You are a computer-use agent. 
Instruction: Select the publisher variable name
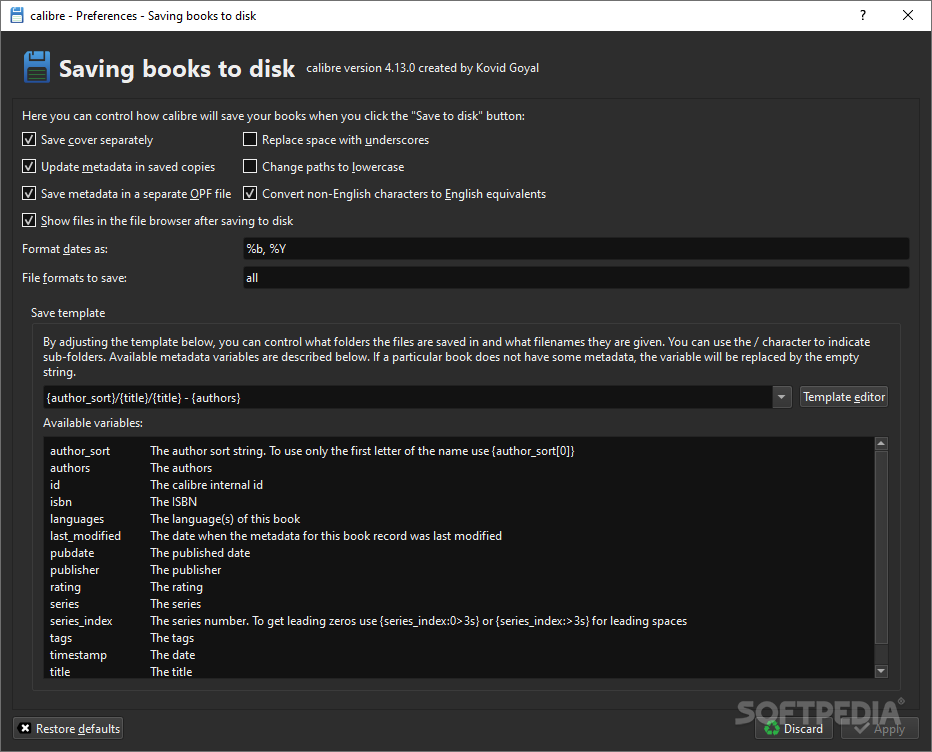[74, 570]
